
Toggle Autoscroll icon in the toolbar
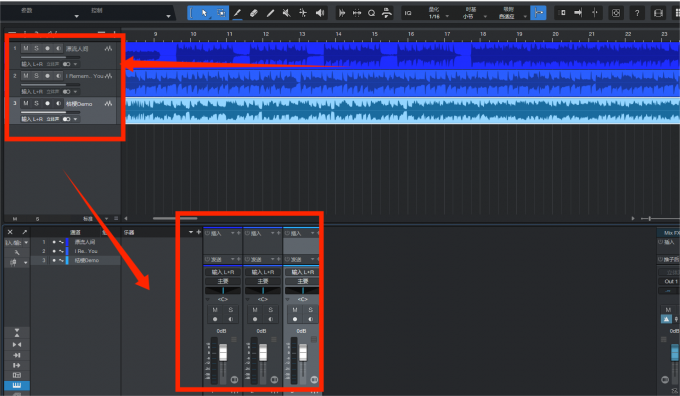click(x=562, y=13)
